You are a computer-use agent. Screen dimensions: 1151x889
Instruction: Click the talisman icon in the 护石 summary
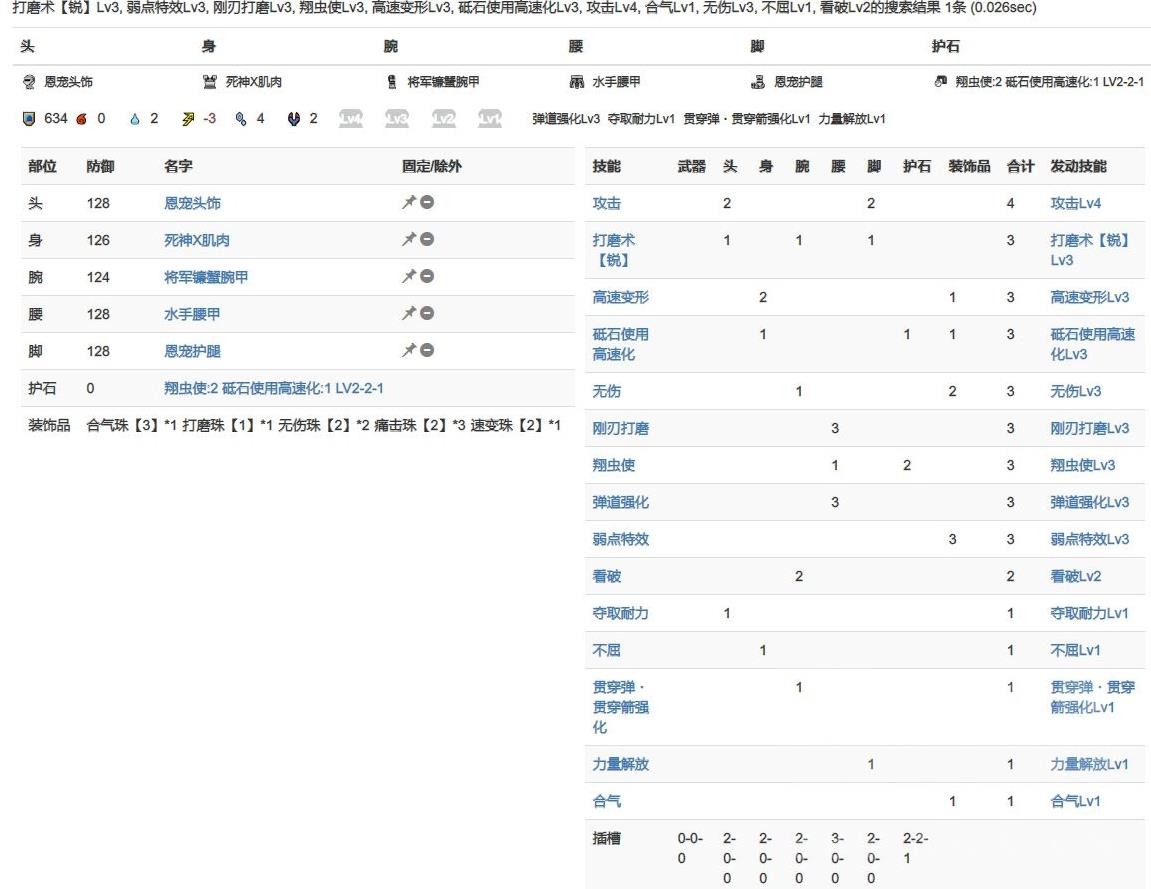click(x=940, y=81)
